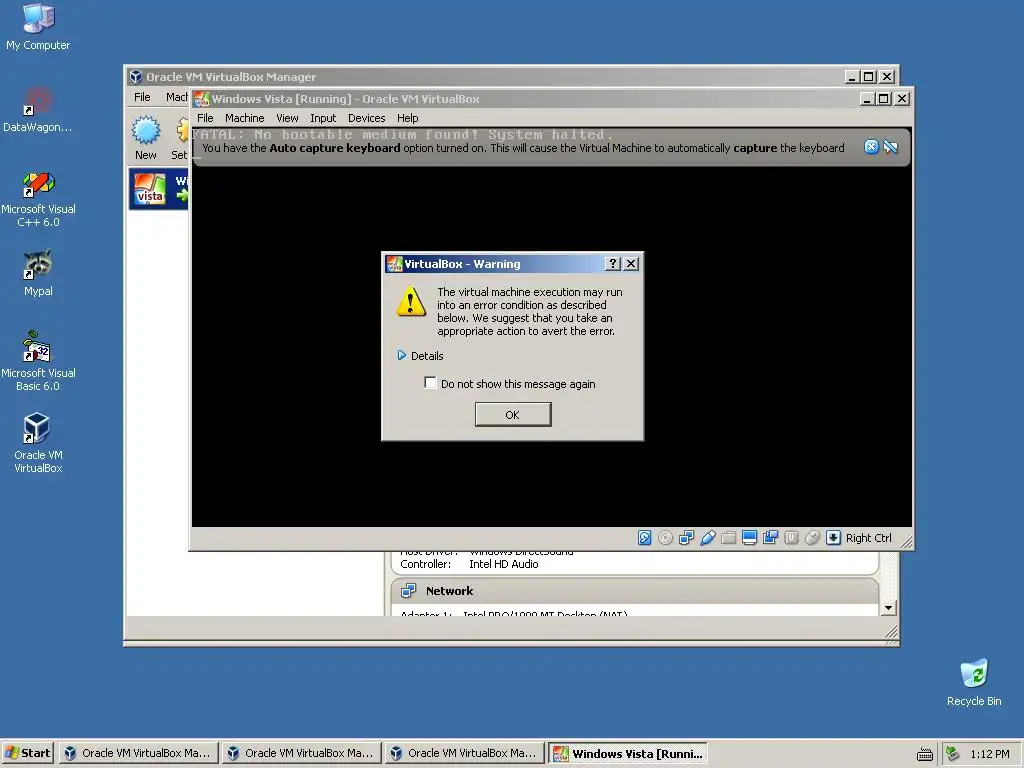Select the Microsoft Visual C++ 6.0 desktop icon

[x=38, y=199]
